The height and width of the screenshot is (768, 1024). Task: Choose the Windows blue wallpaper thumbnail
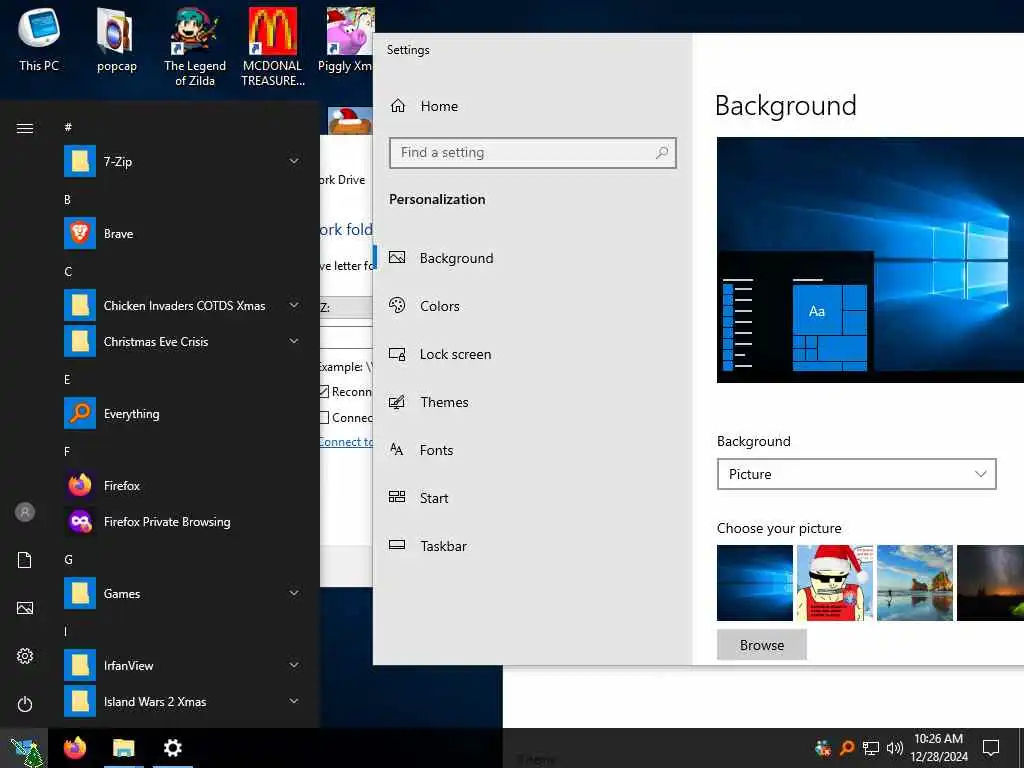pyautogui.click(x=754, y=583)
